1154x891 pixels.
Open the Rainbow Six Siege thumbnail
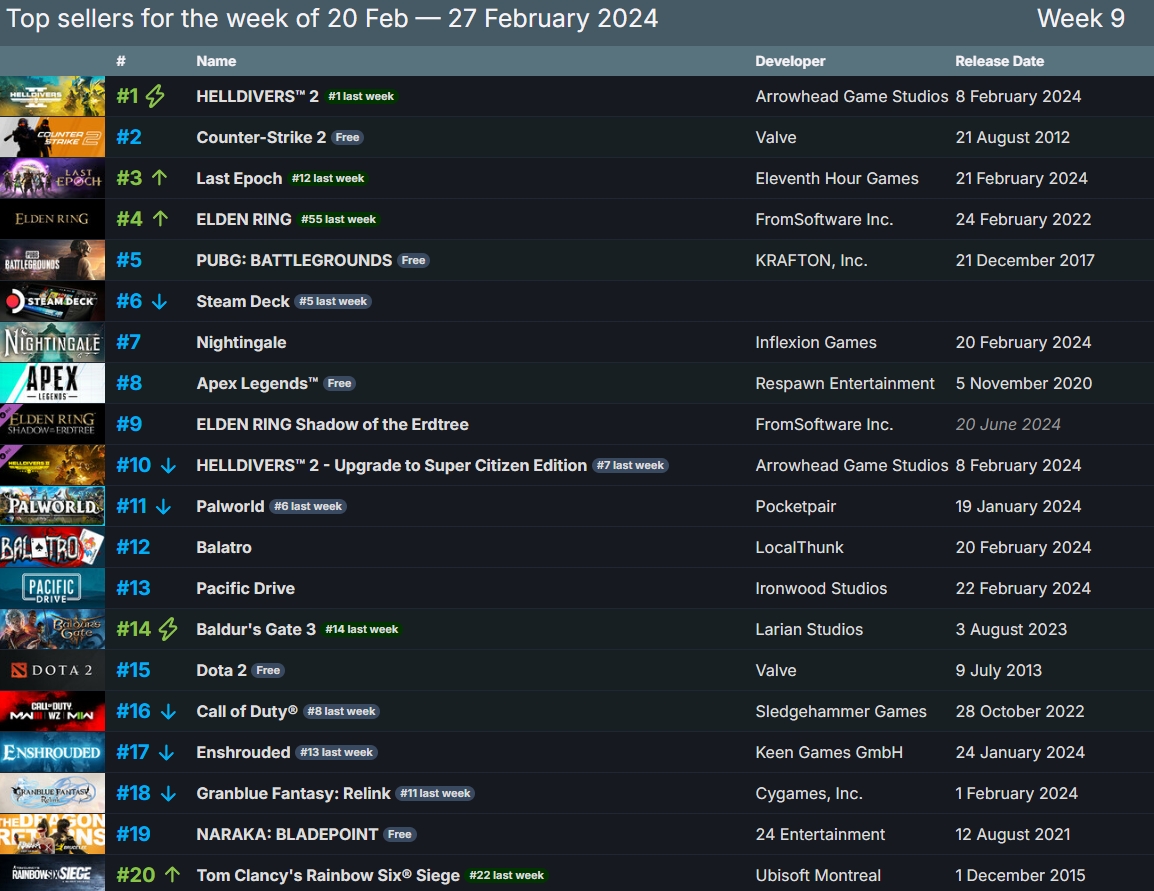click(x=52, y=875)
